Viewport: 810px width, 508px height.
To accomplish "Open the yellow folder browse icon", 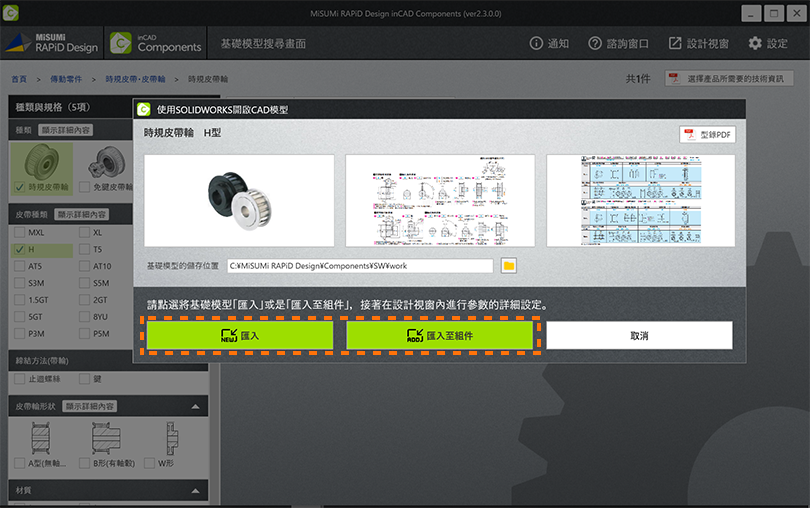I will point(509,266).
